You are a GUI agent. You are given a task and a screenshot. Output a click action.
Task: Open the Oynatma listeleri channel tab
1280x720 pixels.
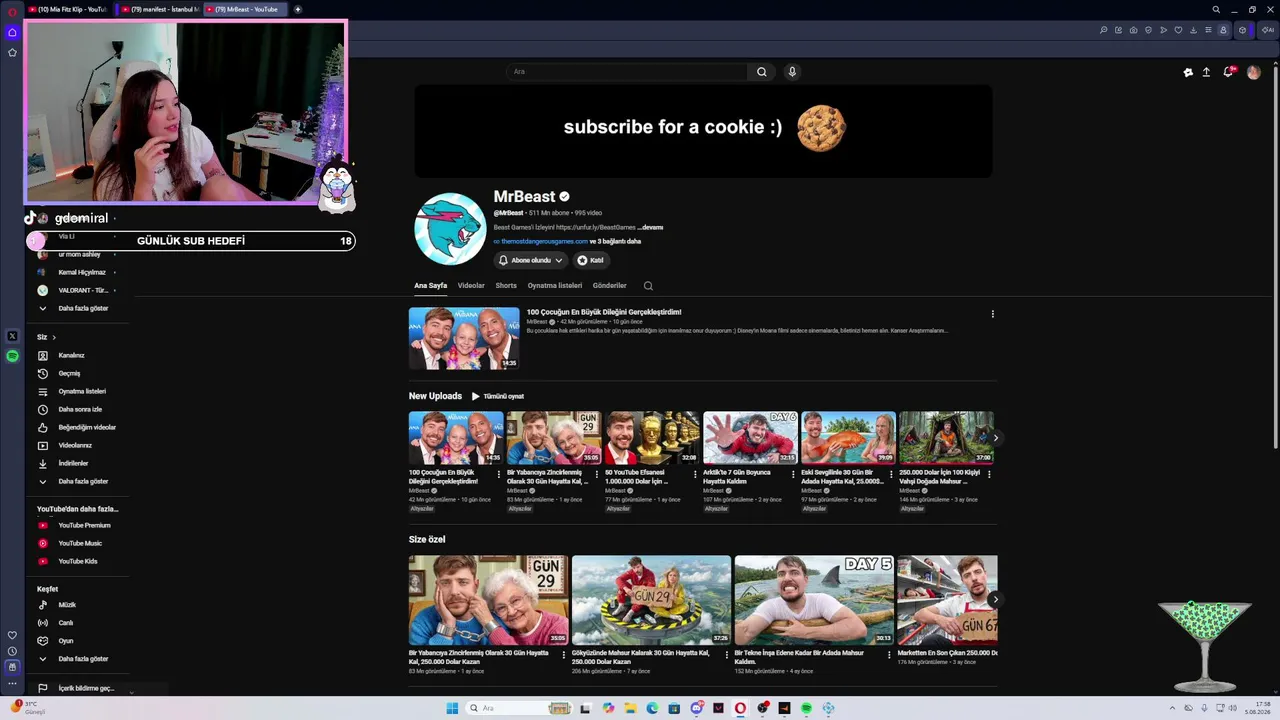pos(555,286)
